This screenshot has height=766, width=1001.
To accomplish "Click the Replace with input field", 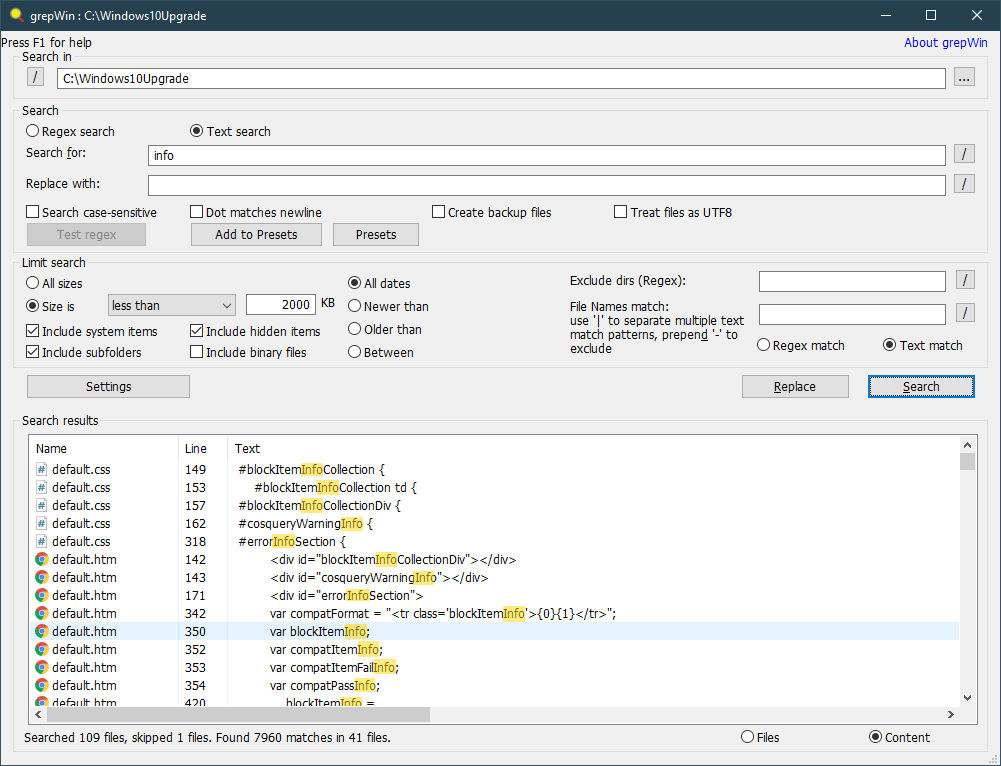I will click(x=546, y=185).
